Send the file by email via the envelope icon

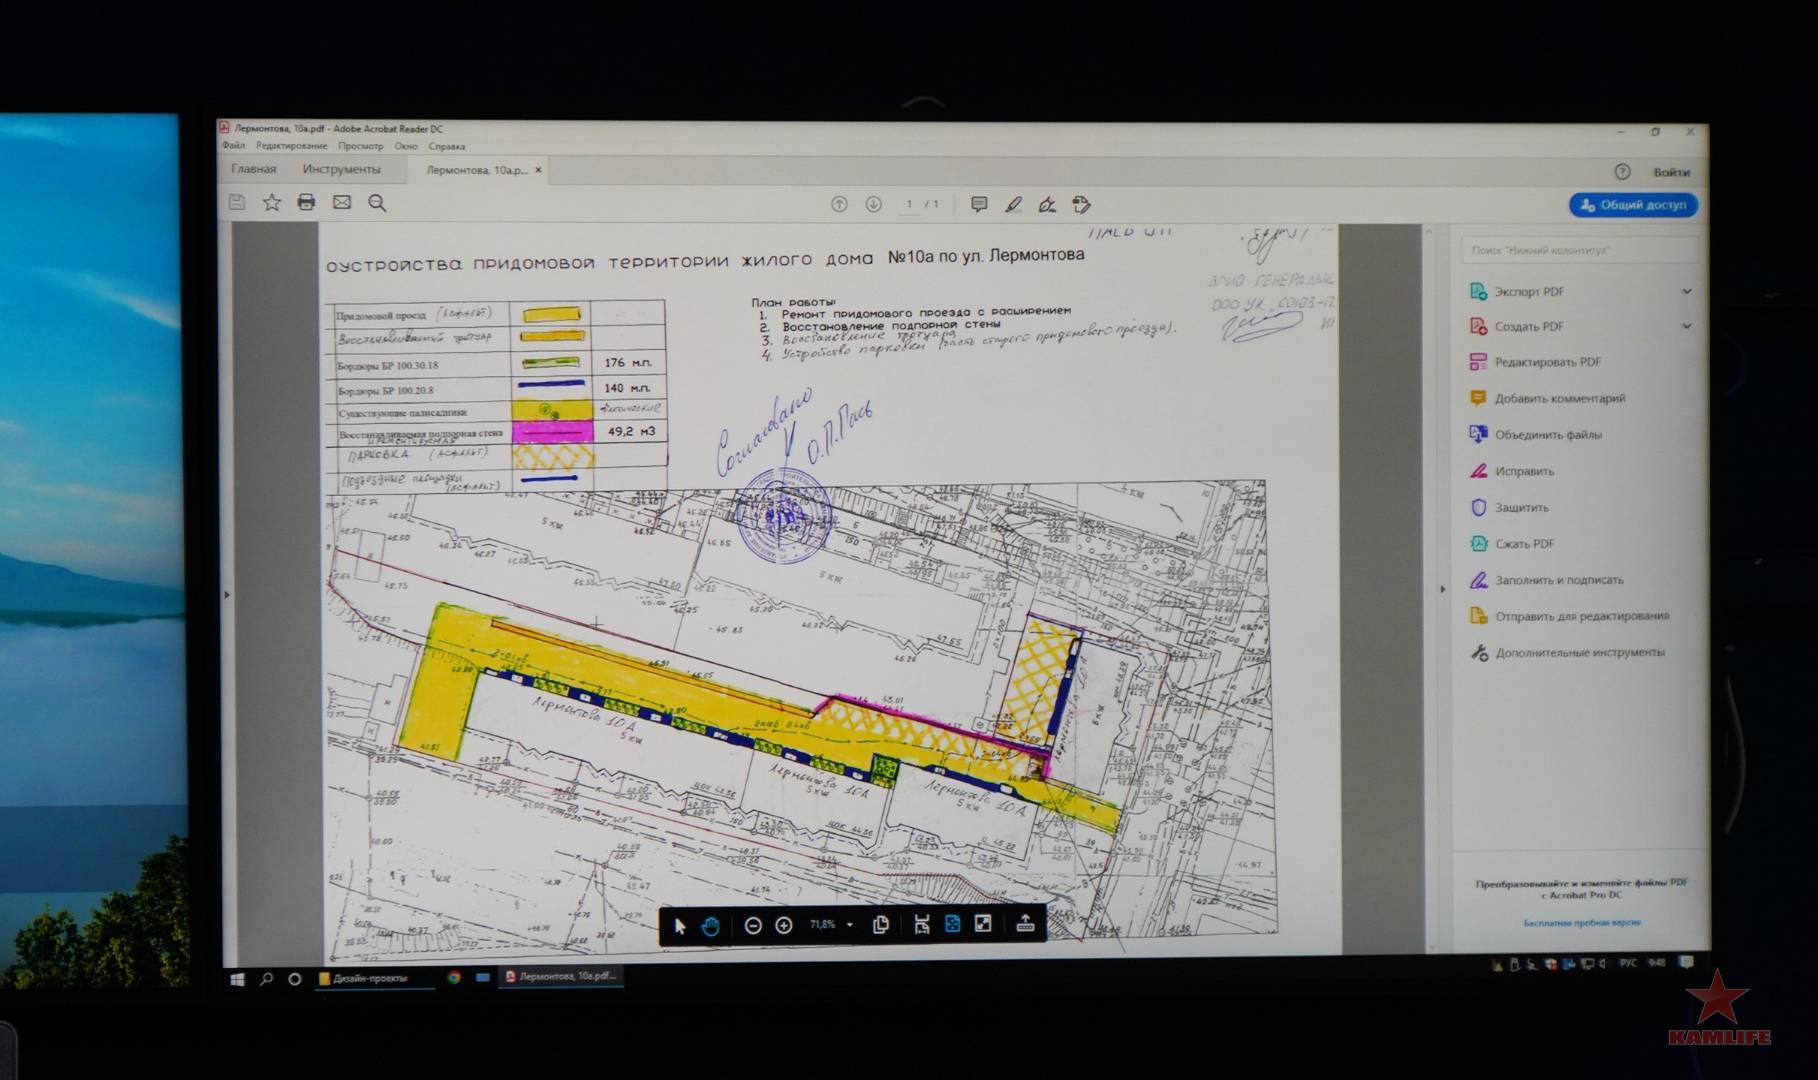(342, 203)
